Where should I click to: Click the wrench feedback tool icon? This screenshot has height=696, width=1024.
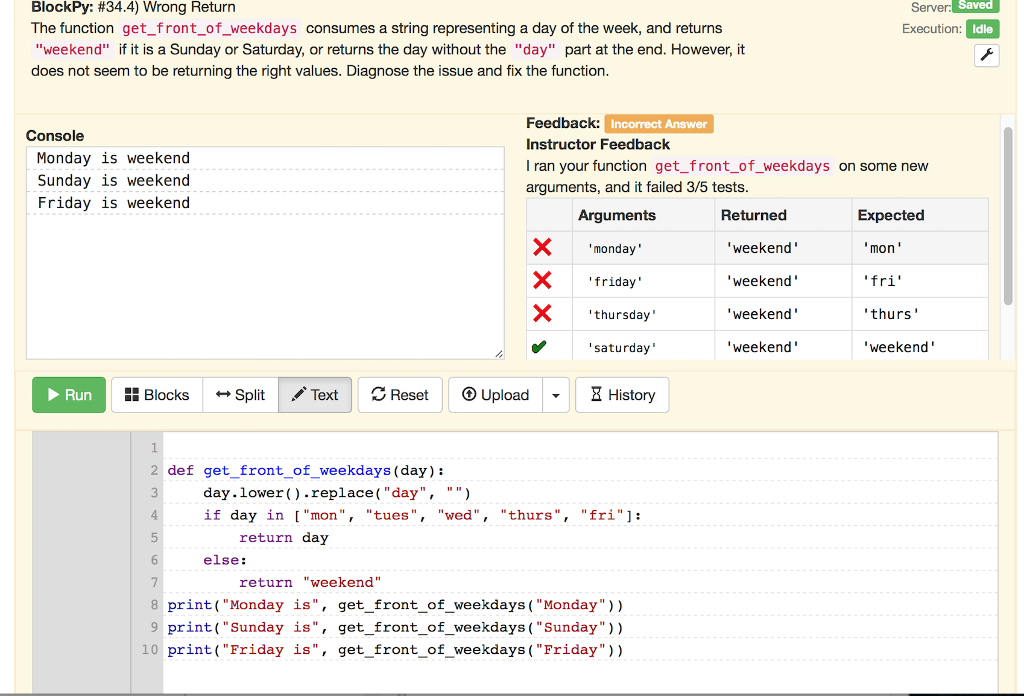tap(986, 55)
